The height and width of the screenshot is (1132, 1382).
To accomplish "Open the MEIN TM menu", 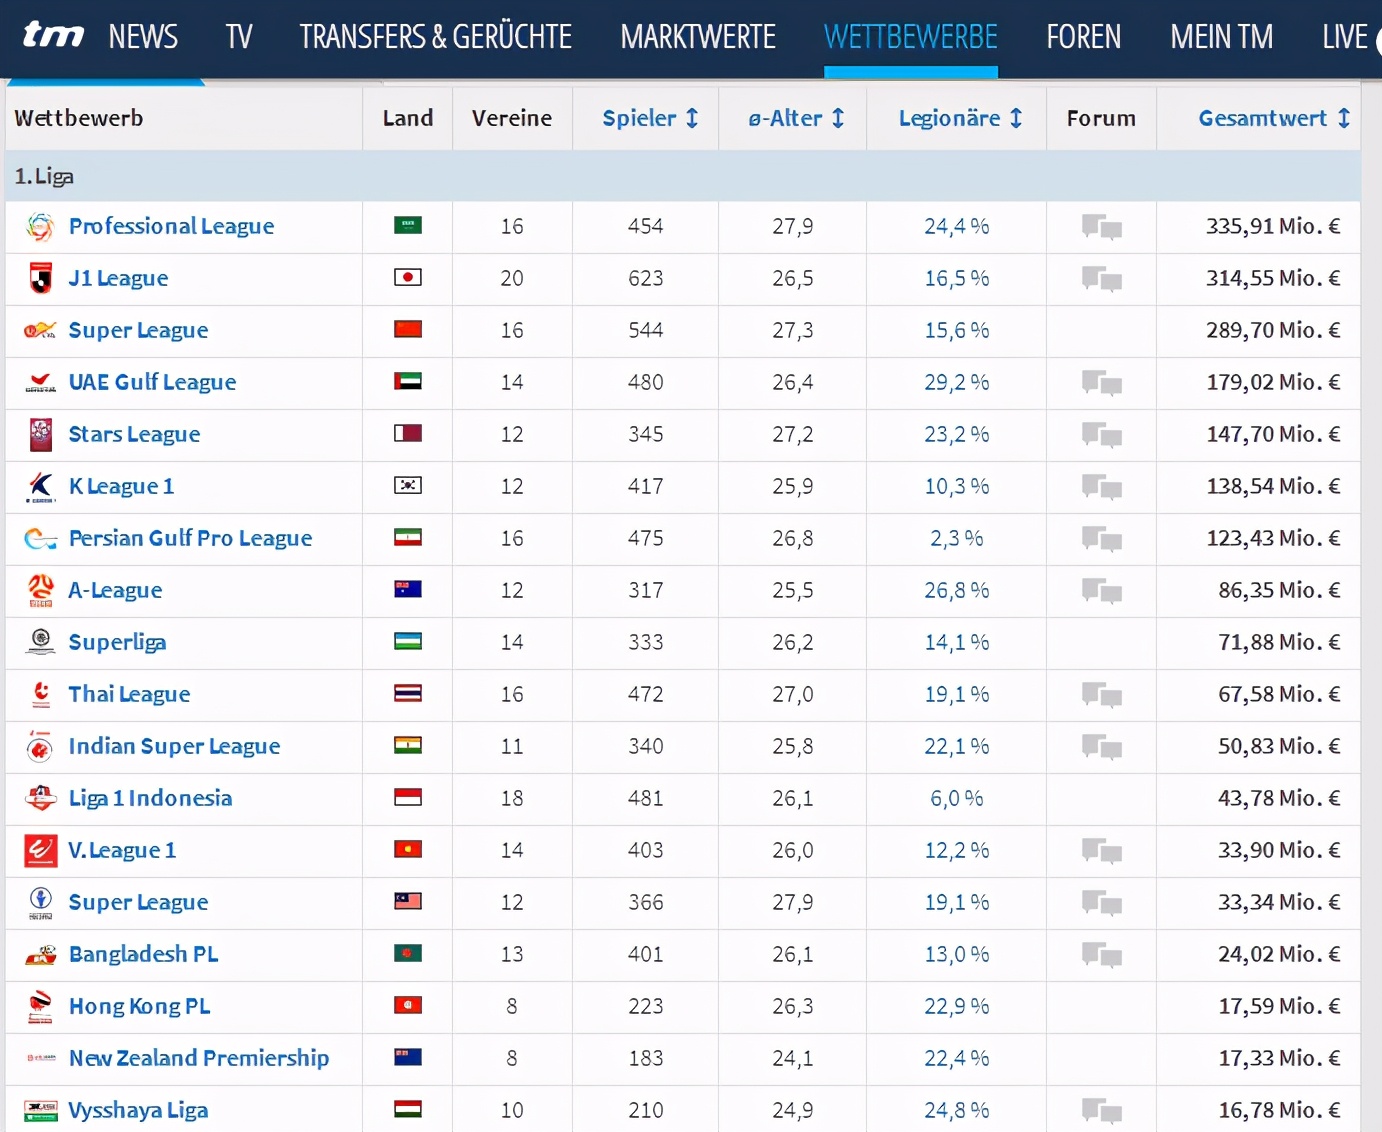I will [1222, 37].
